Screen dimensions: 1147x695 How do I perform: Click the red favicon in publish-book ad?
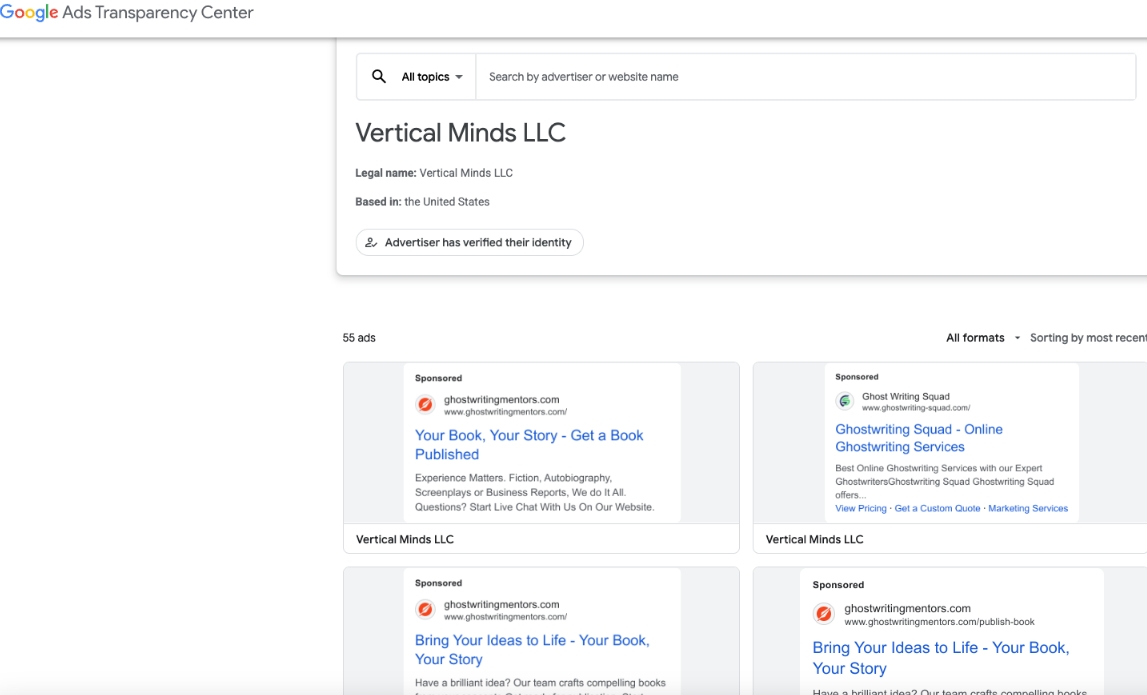click(824, 613)
